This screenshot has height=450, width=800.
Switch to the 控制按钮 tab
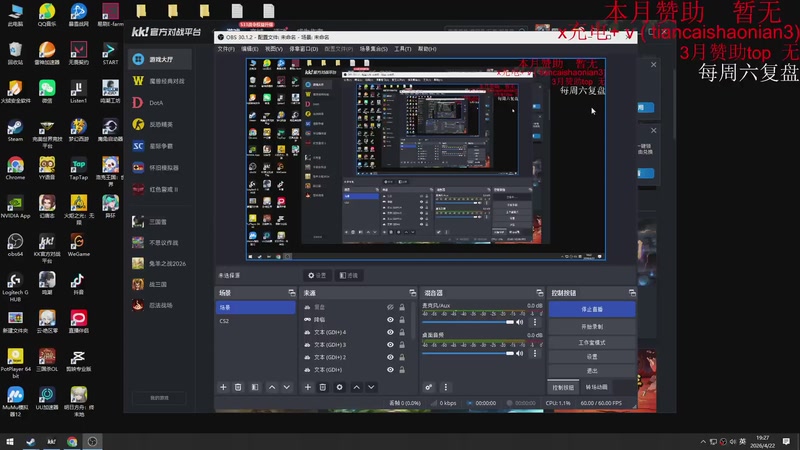click(x=563, y=387)
